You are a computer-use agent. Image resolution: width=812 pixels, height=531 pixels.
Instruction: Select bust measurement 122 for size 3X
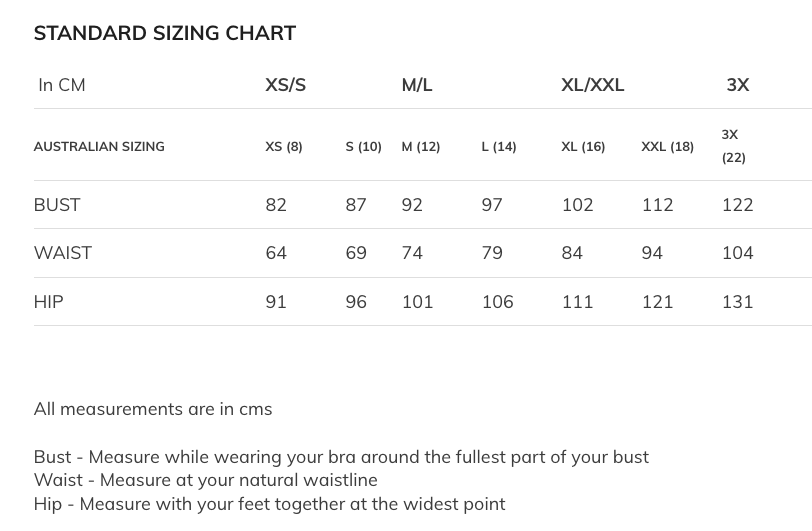[x=737, y=204]
